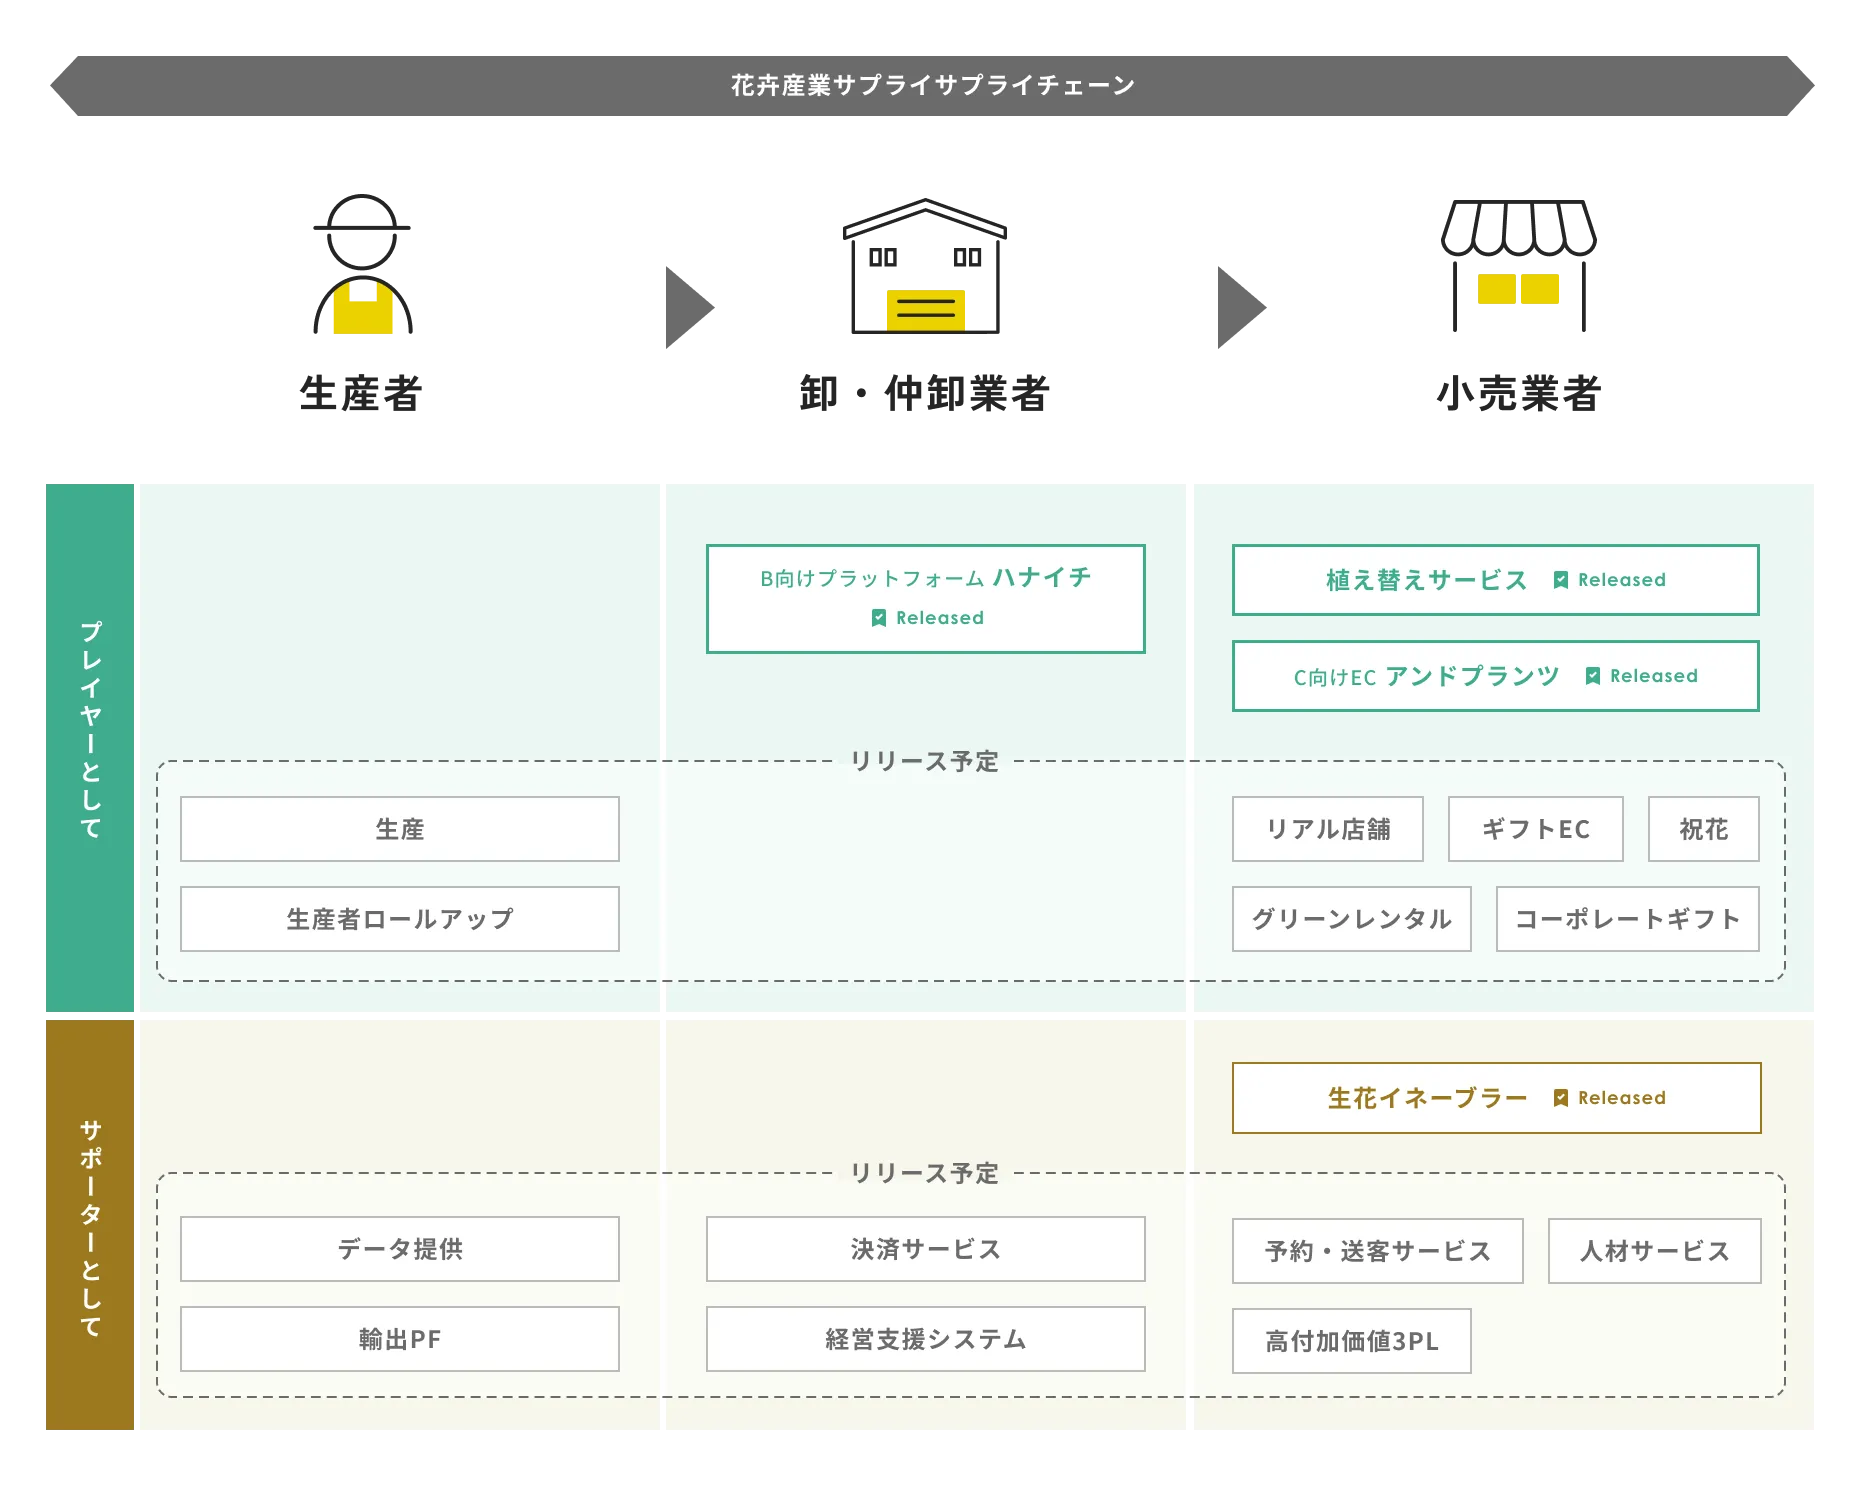Toggle the 生産 planned item
The width and height of the screenshot is (1860, 1486).
click(399, 828)
